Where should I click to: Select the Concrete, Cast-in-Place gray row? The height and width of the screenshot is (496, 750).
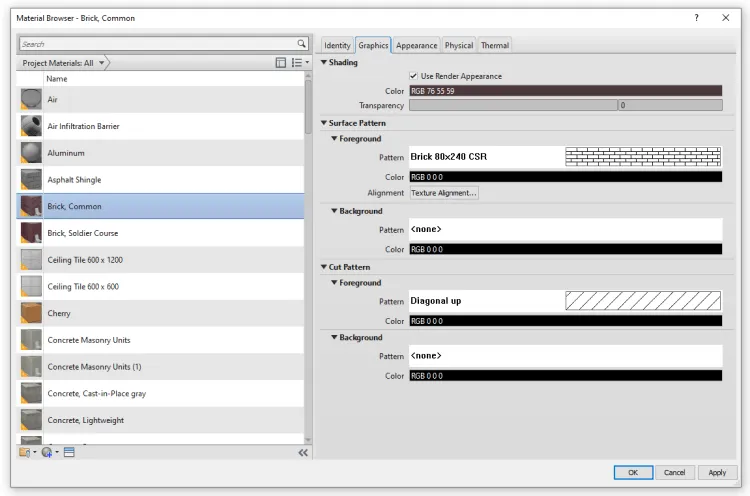pyautogui.click(x=160, y=394)
